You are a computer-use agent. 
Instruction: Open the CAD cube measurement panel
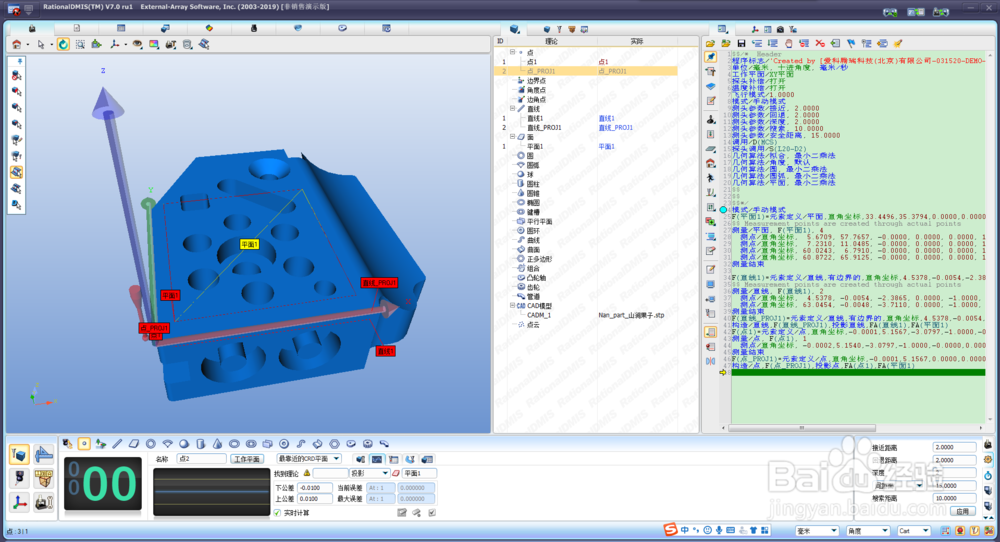click(19, 454)
